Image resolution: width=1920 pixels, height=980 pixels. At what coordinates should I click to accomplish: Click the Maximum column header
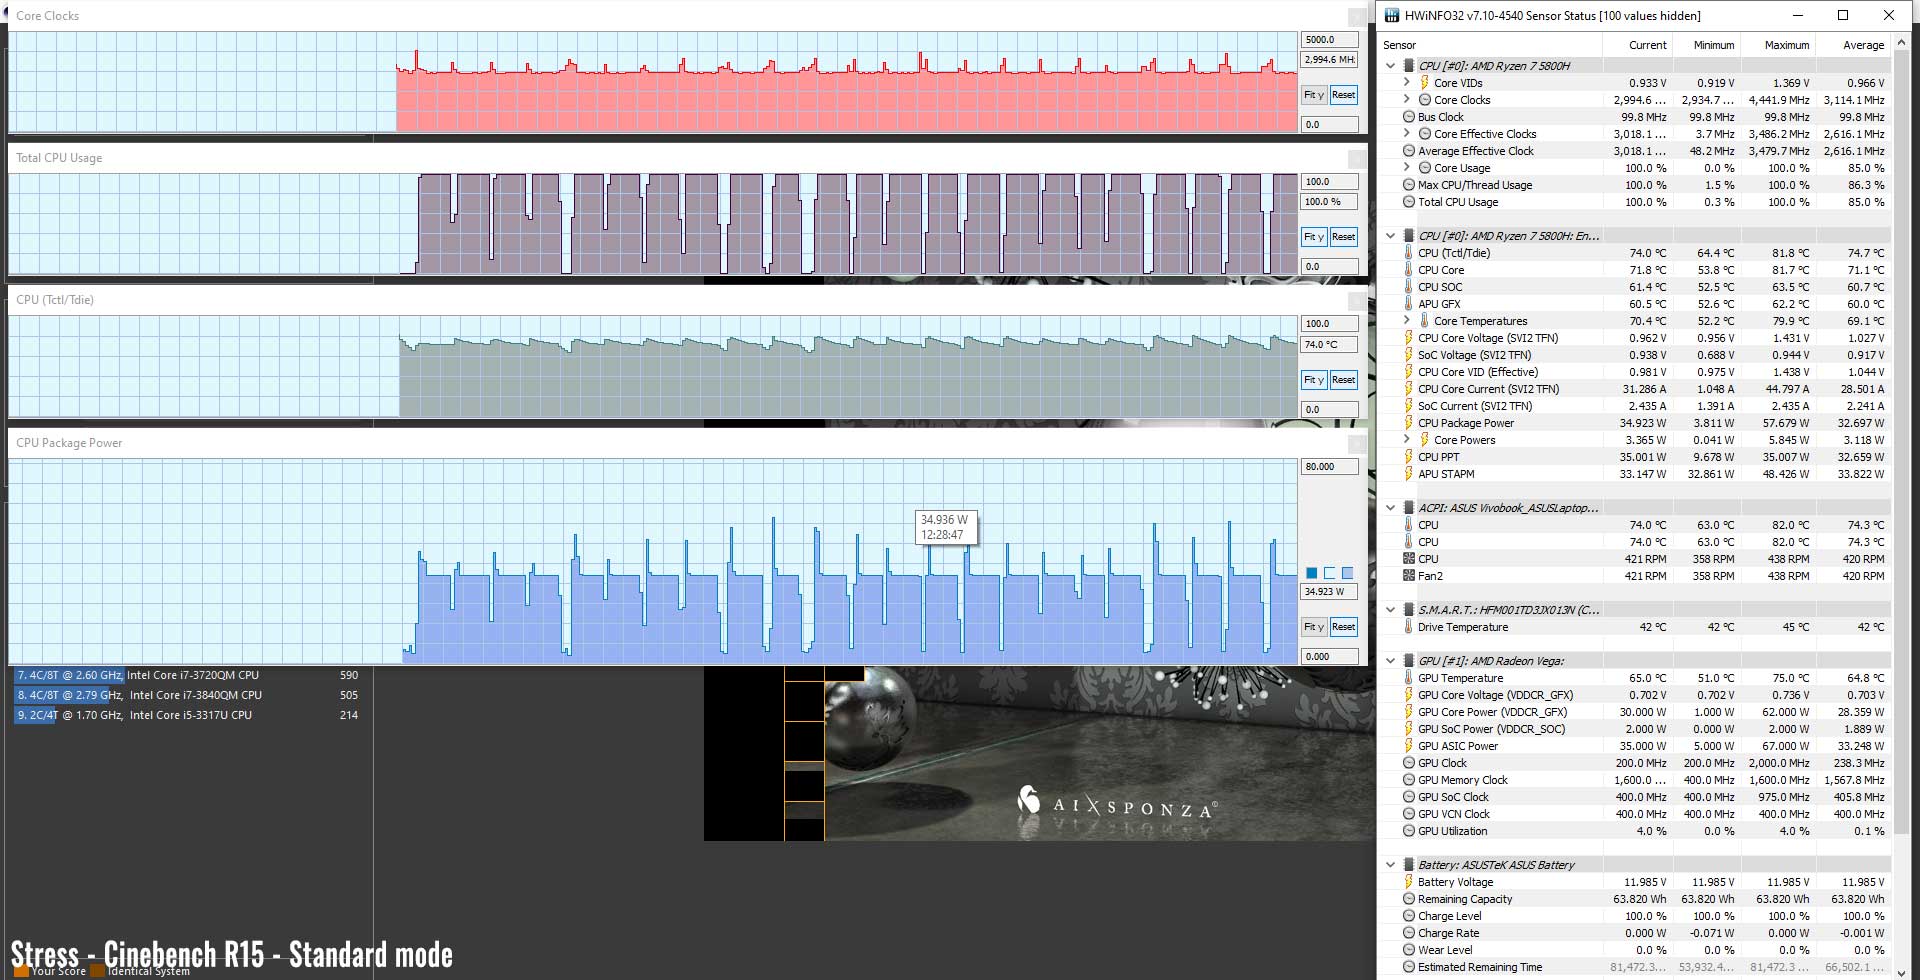pos(1786,45)
